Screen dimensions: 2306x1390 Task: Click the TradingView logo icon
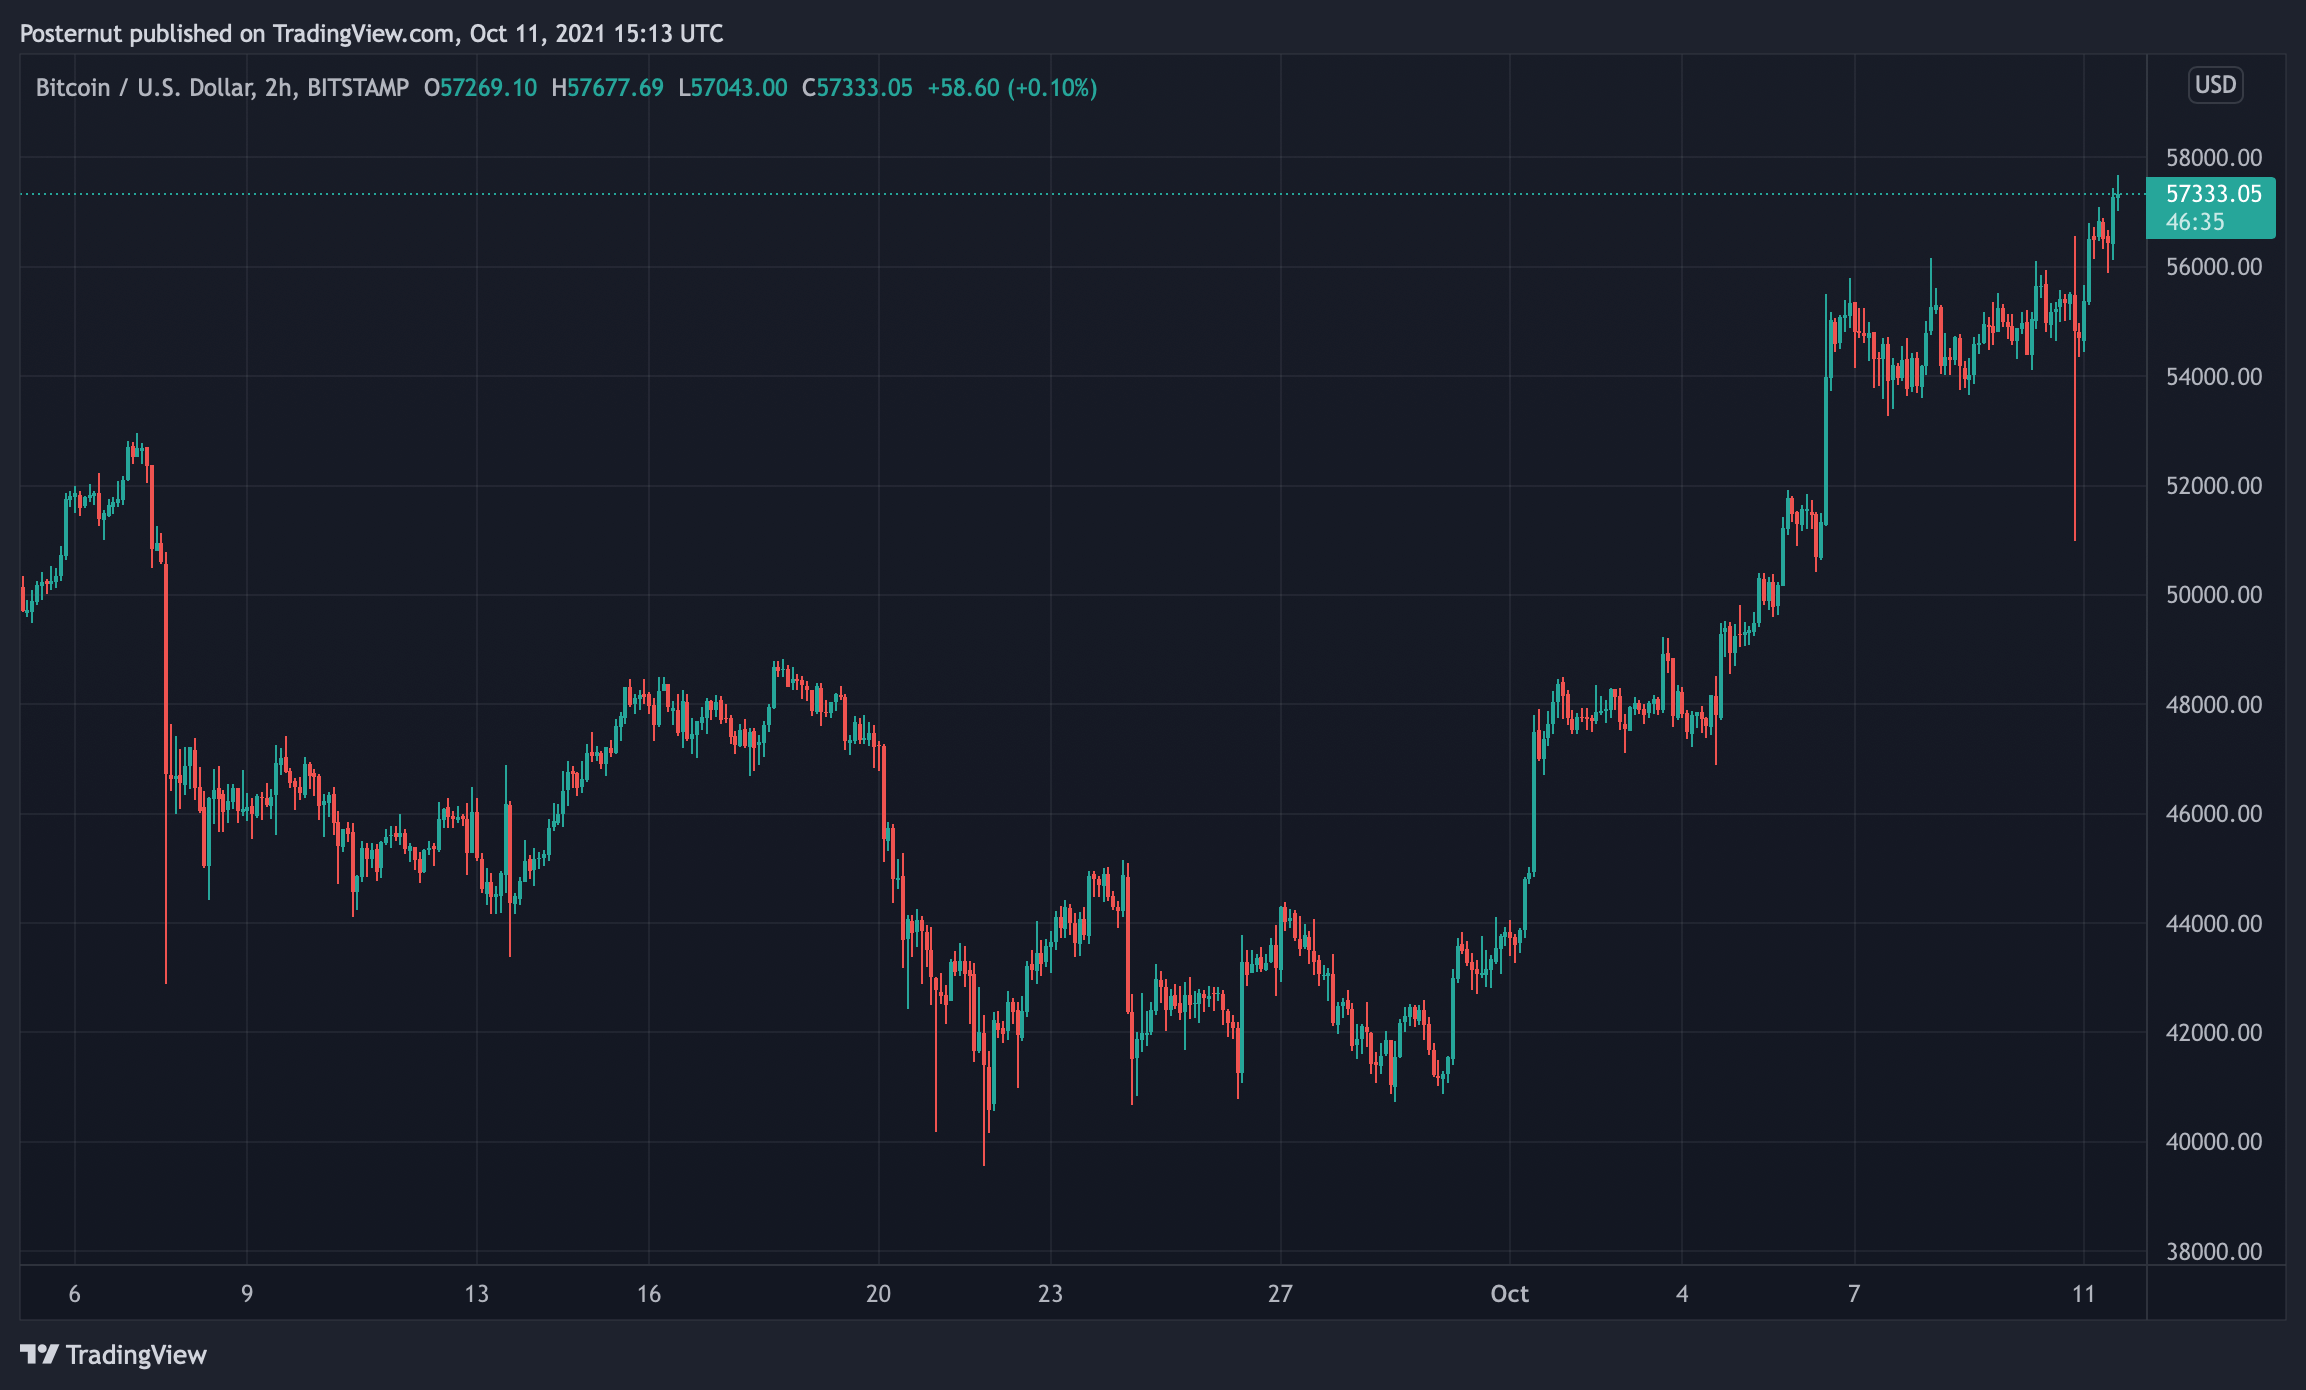(39, 1355)
